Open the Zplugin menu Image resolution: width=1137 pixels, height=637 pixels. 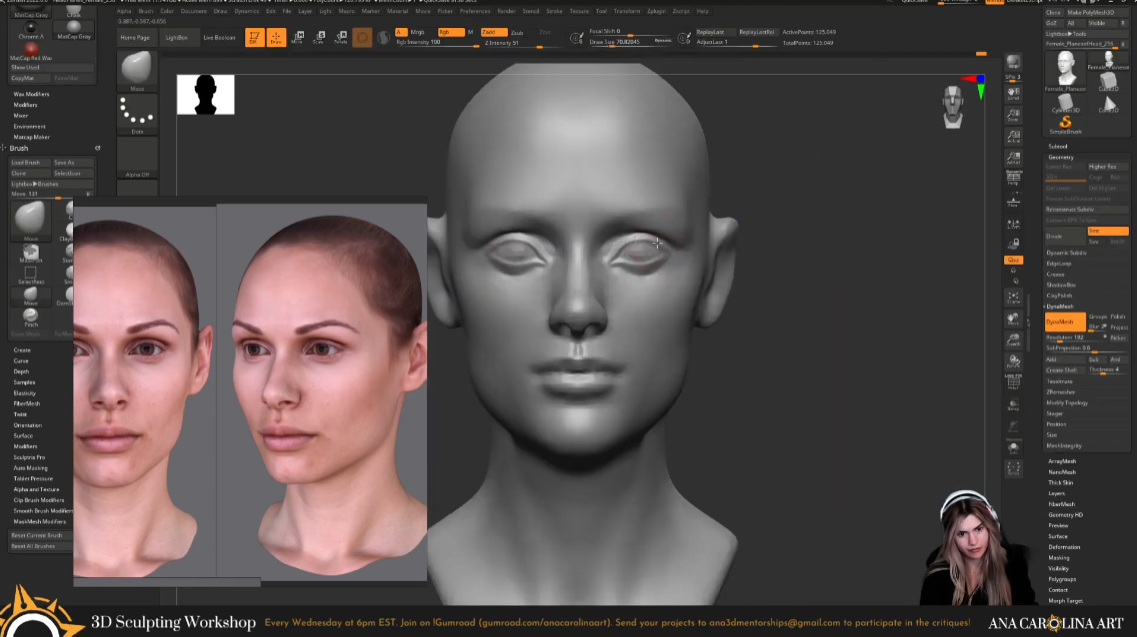pos(656,11)
